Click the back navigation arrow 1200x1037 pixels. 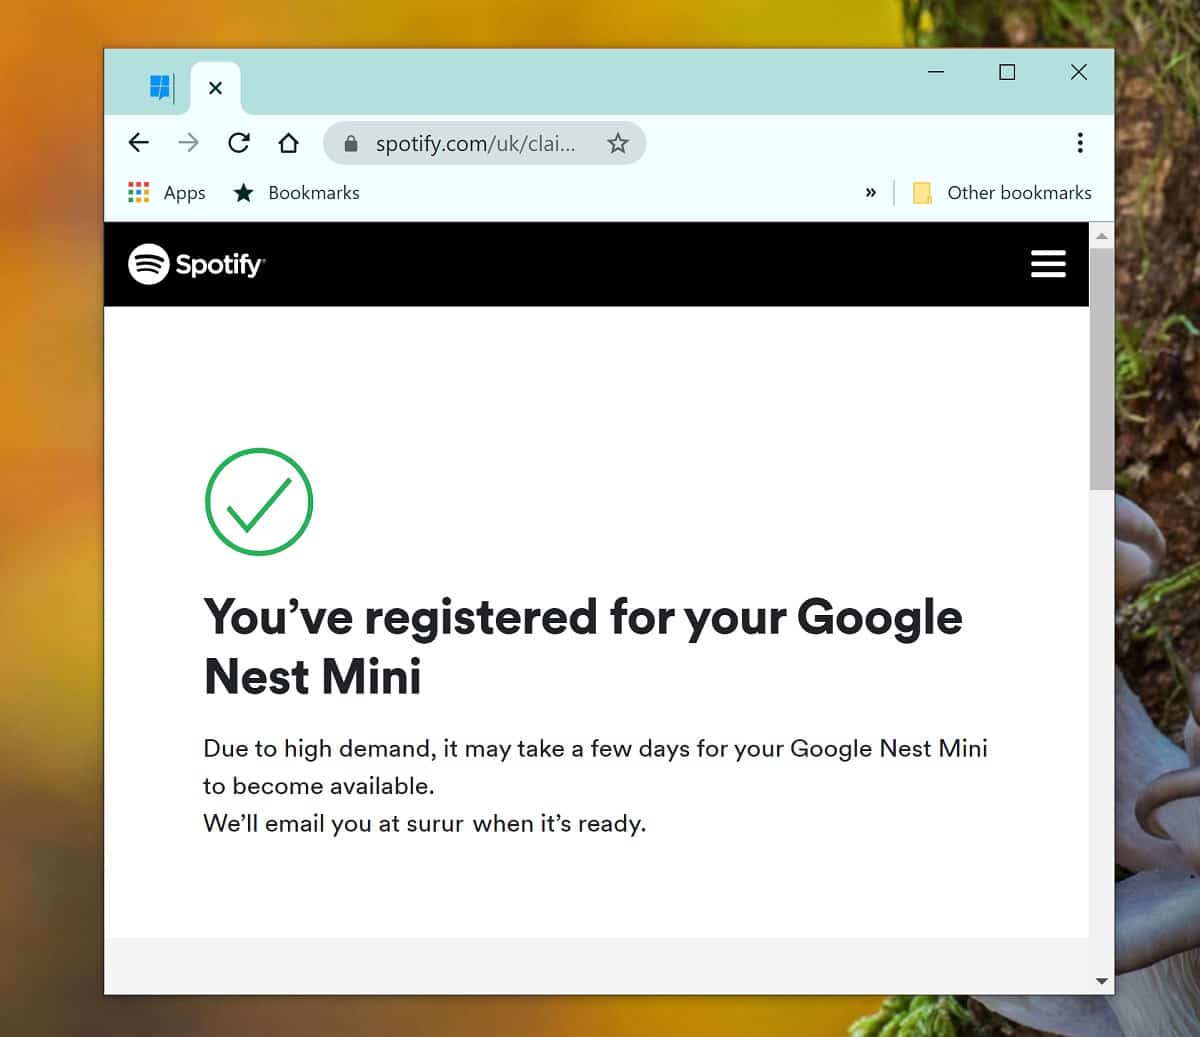(138, 143)
